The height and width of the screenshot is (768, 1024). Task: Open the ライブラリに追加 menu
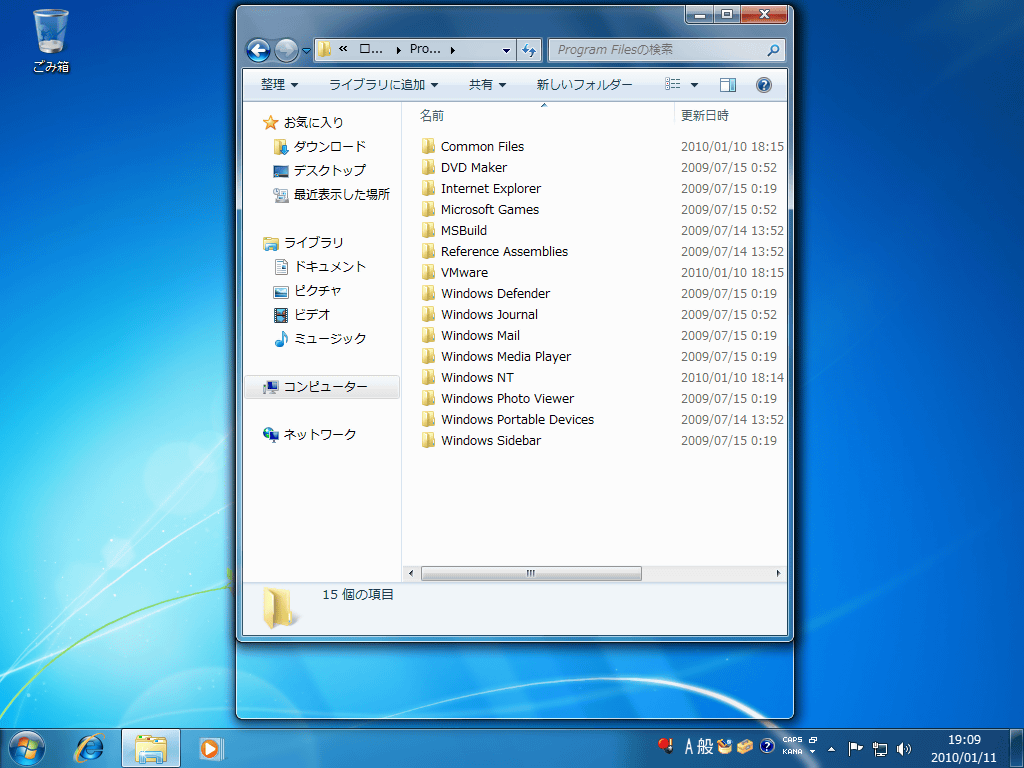[383, 85]
